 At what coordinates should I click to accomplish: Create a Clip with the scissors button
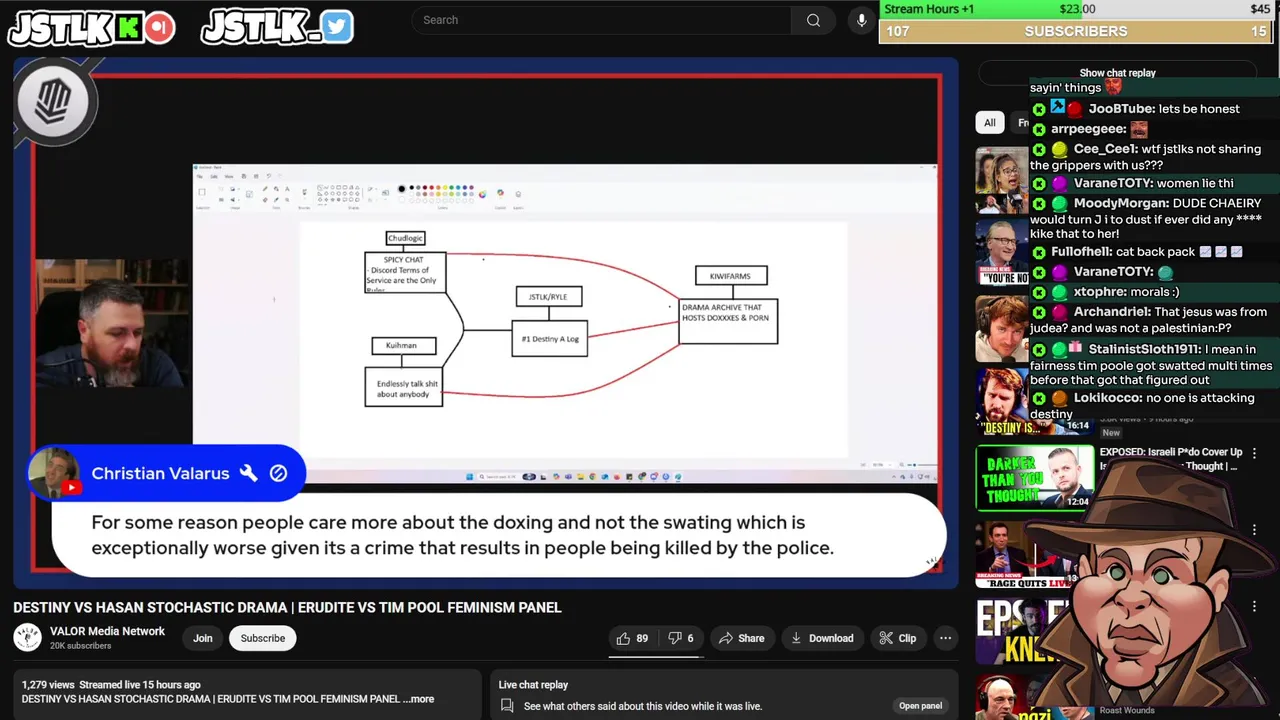[897, 638]
